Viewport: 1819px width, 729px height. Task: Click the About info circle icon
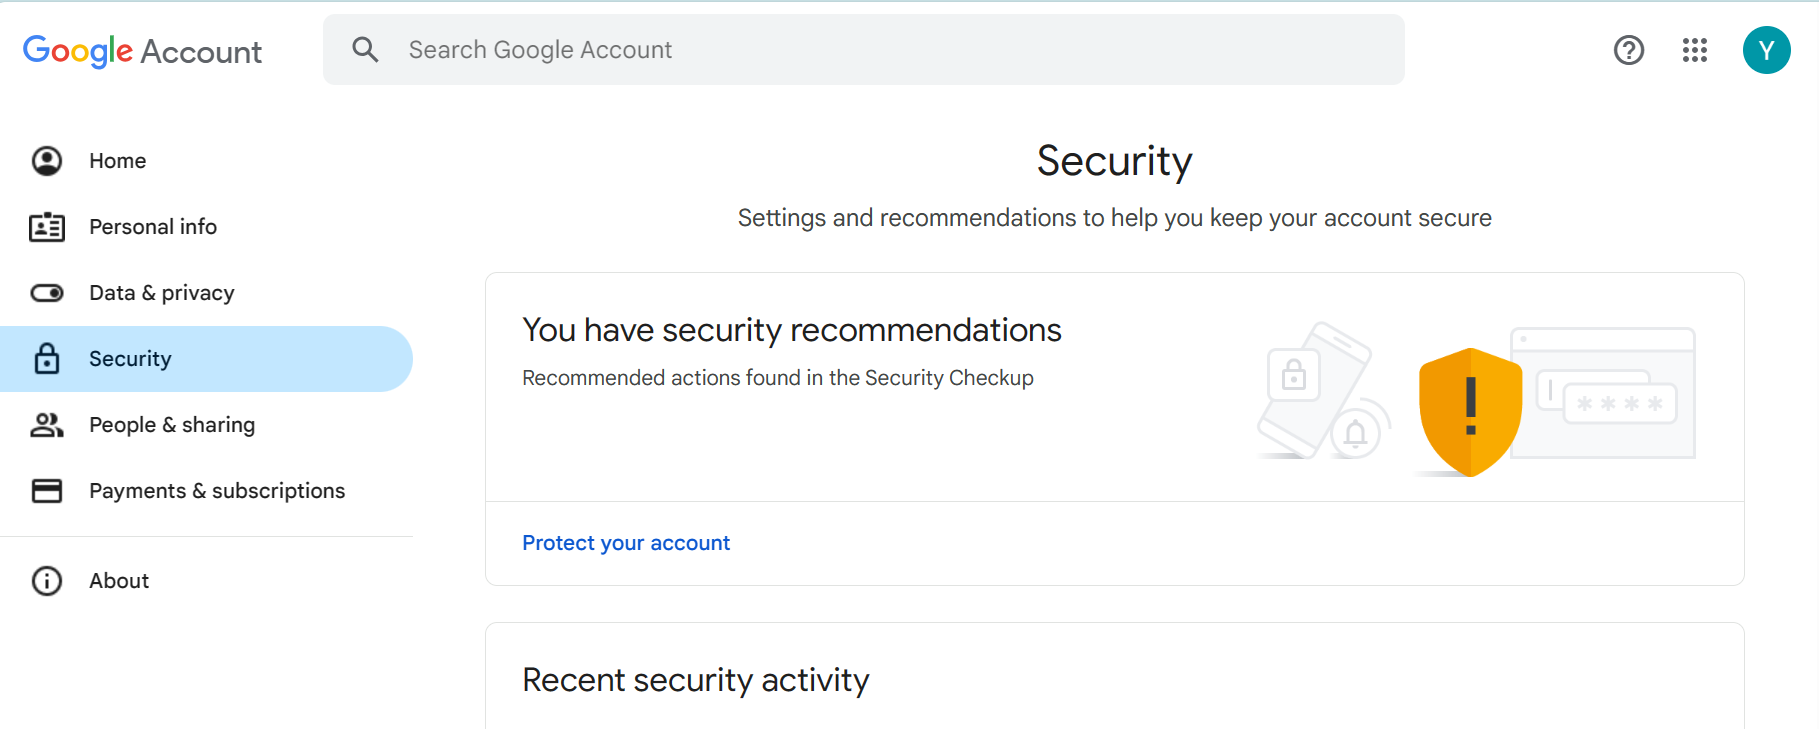click(x=47, y=581)
